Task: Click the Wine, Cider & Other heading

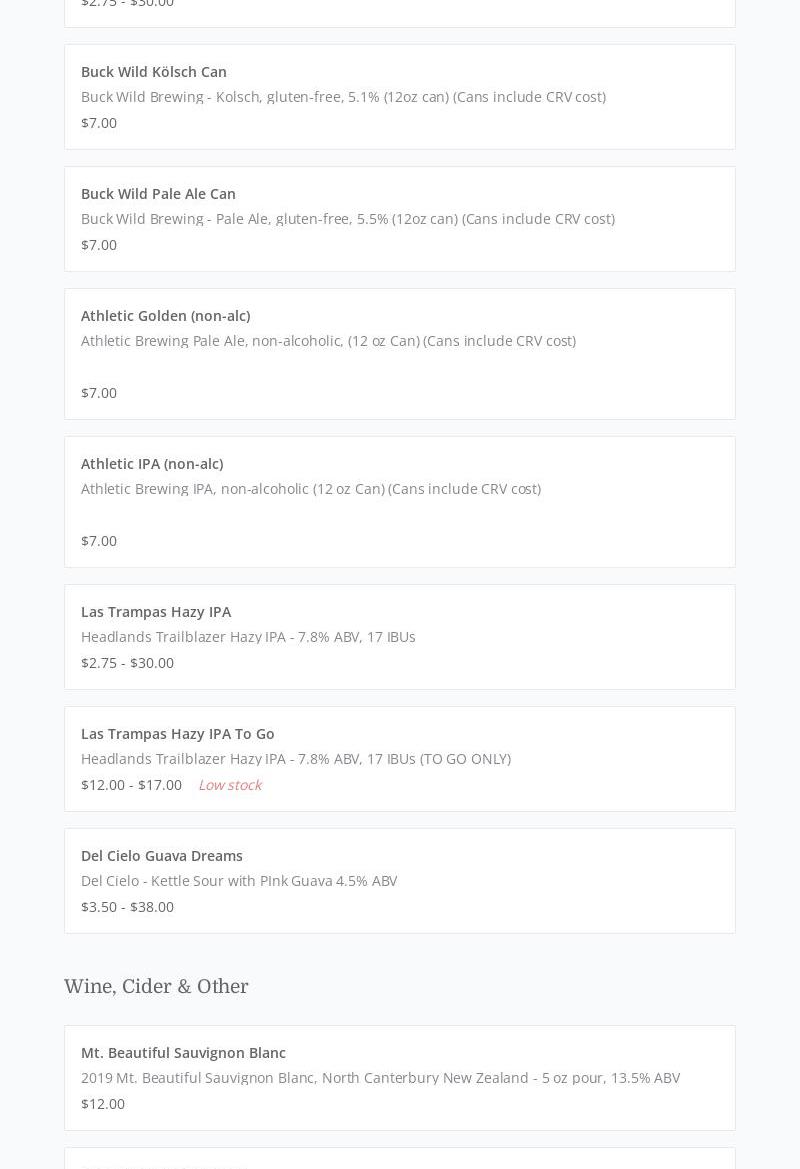Action: [x=156, y=987]
